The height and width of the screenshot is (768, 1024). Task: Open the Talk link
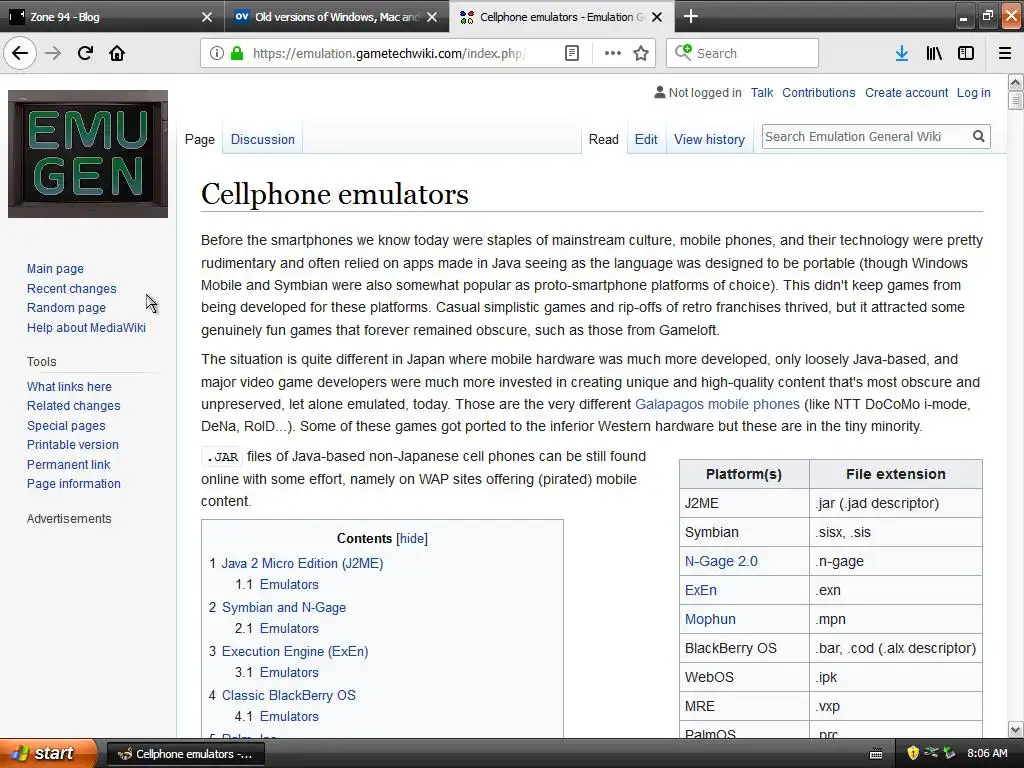pos(761,93)
